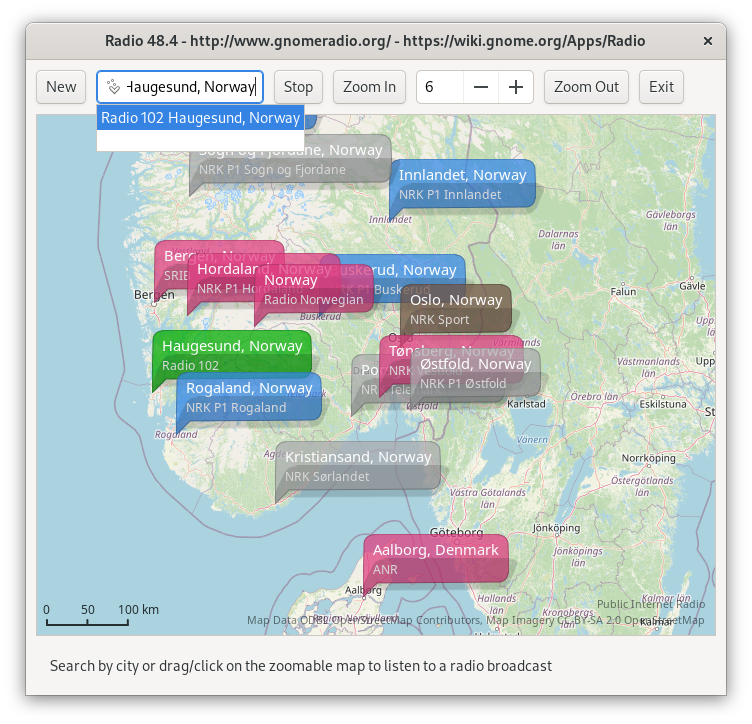Click the Östergötlands län label

(642, 486)
